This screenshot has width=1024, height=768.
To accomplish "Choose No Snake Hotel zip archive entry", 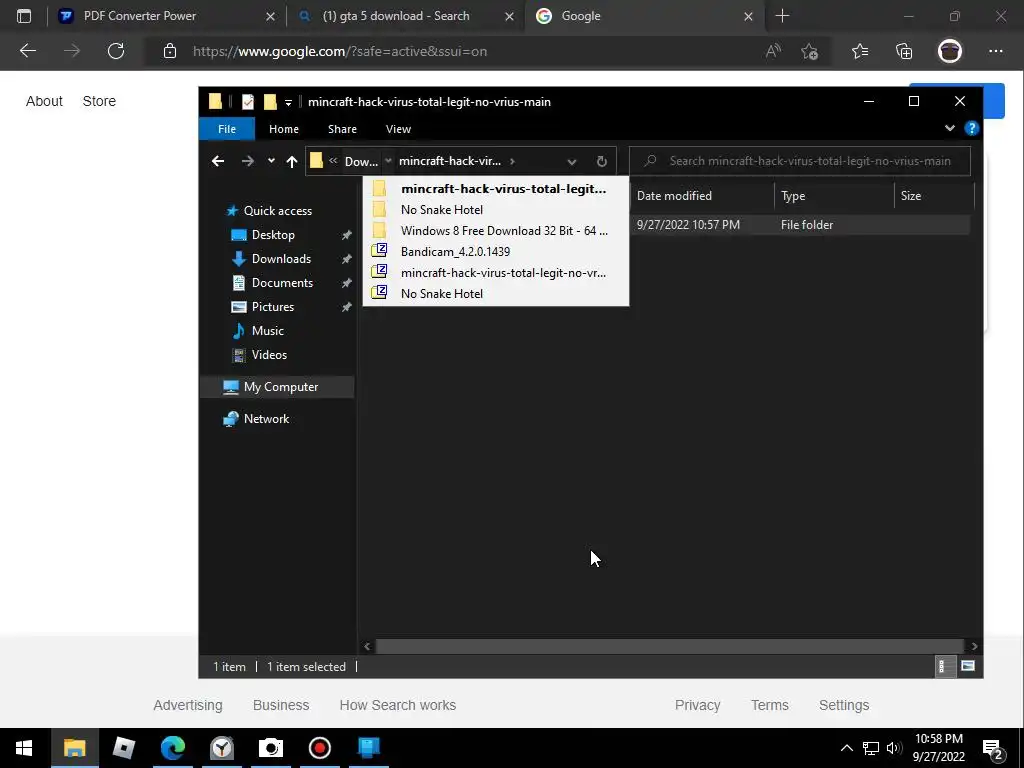I will [495, 293].
